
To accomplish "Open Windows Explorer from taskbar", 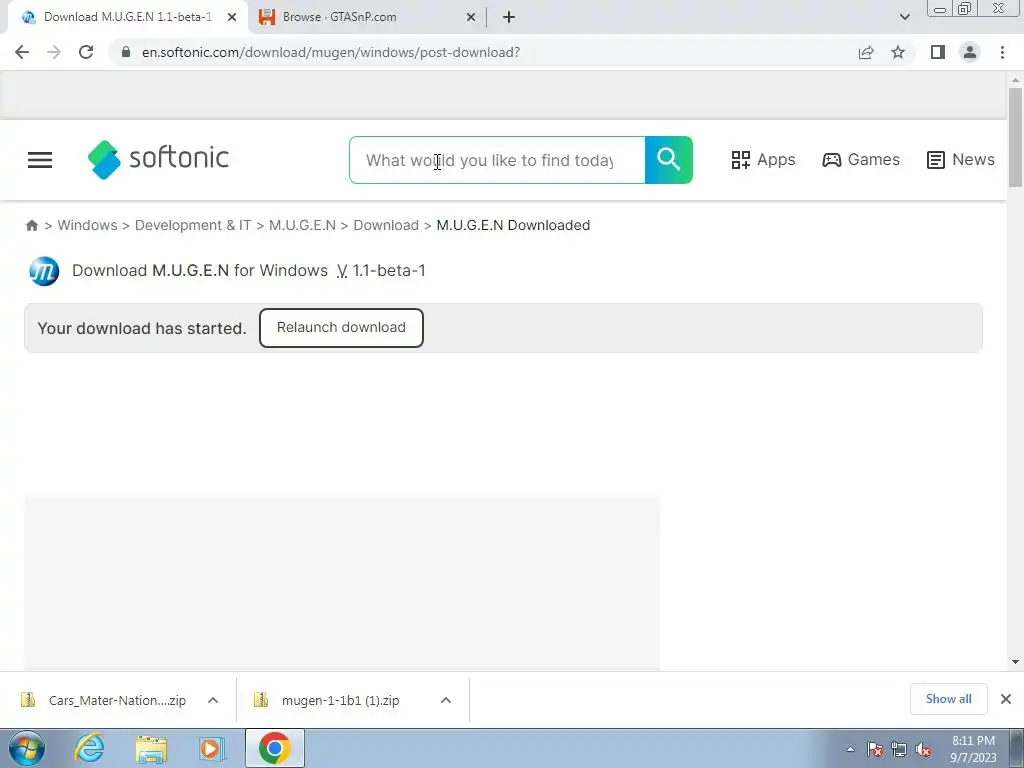I will (151, 748).
